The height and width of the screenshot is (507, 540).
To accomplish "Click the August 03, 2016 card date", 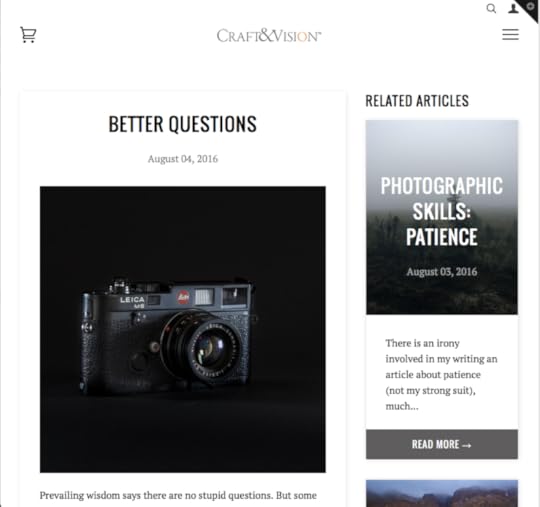I will [442, 272].
